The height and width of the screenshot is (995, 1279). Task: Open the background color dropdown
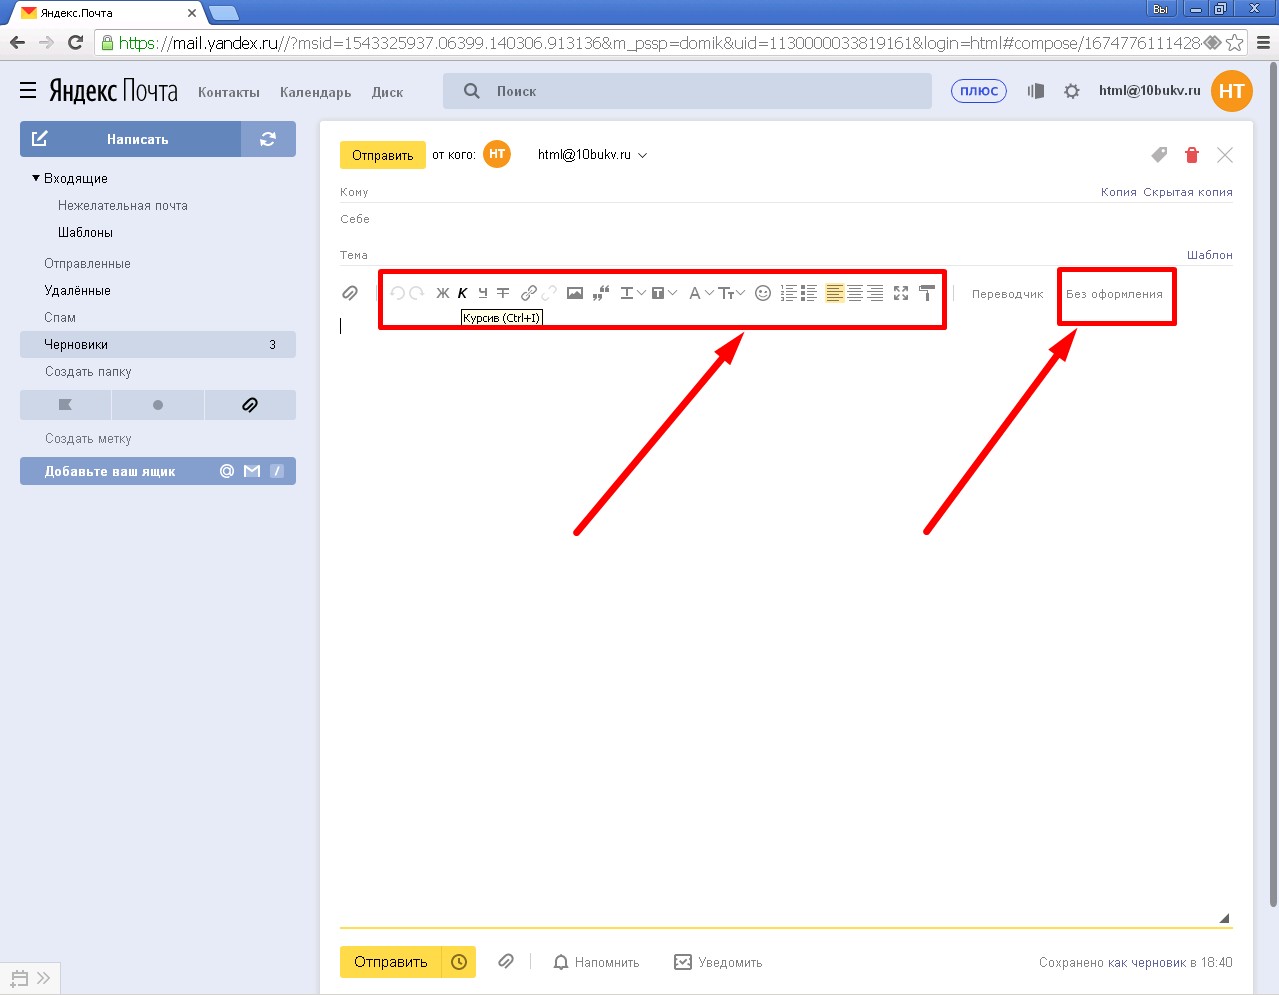pyautogui.click(x=664, y=293)
